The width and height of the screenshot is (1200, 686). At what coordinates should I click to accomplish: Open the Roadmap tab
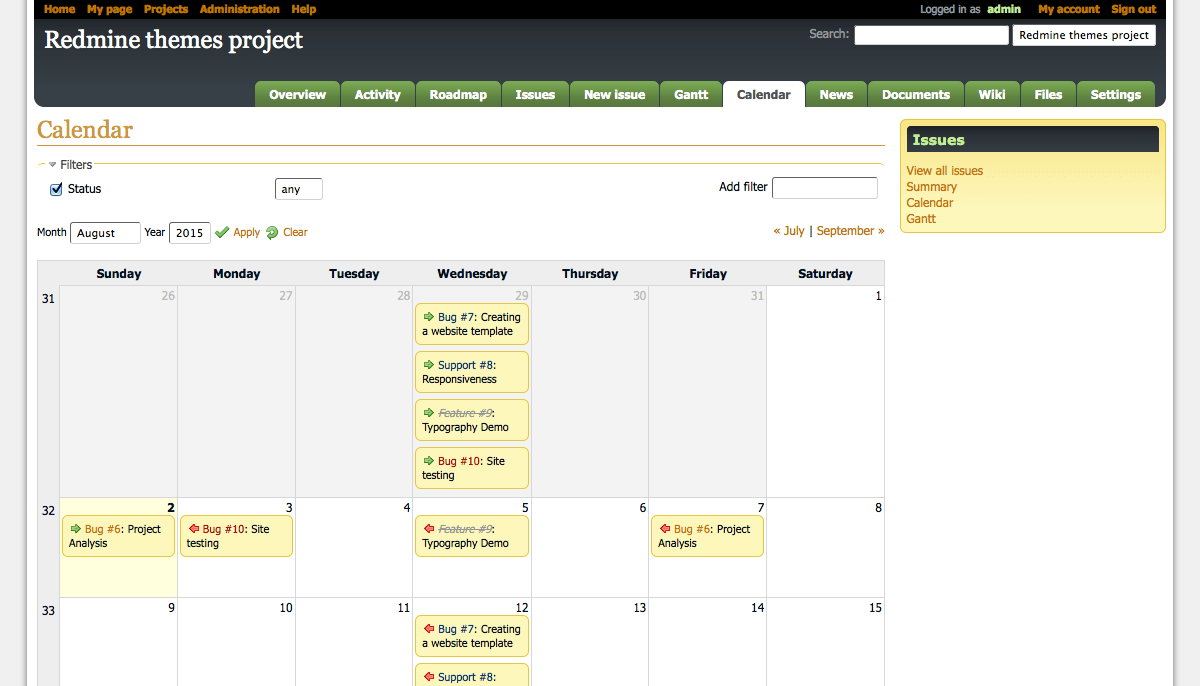[458, 95]
